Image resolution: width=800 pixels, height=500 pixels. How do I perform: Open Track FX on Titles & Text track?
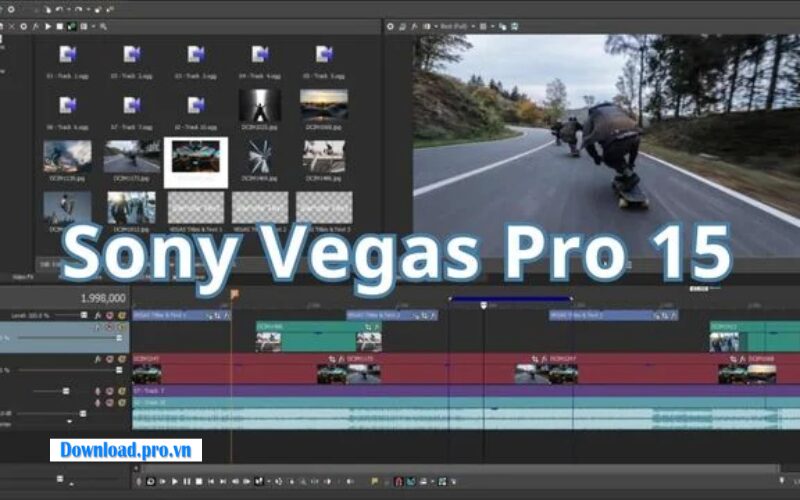[97, 315]
